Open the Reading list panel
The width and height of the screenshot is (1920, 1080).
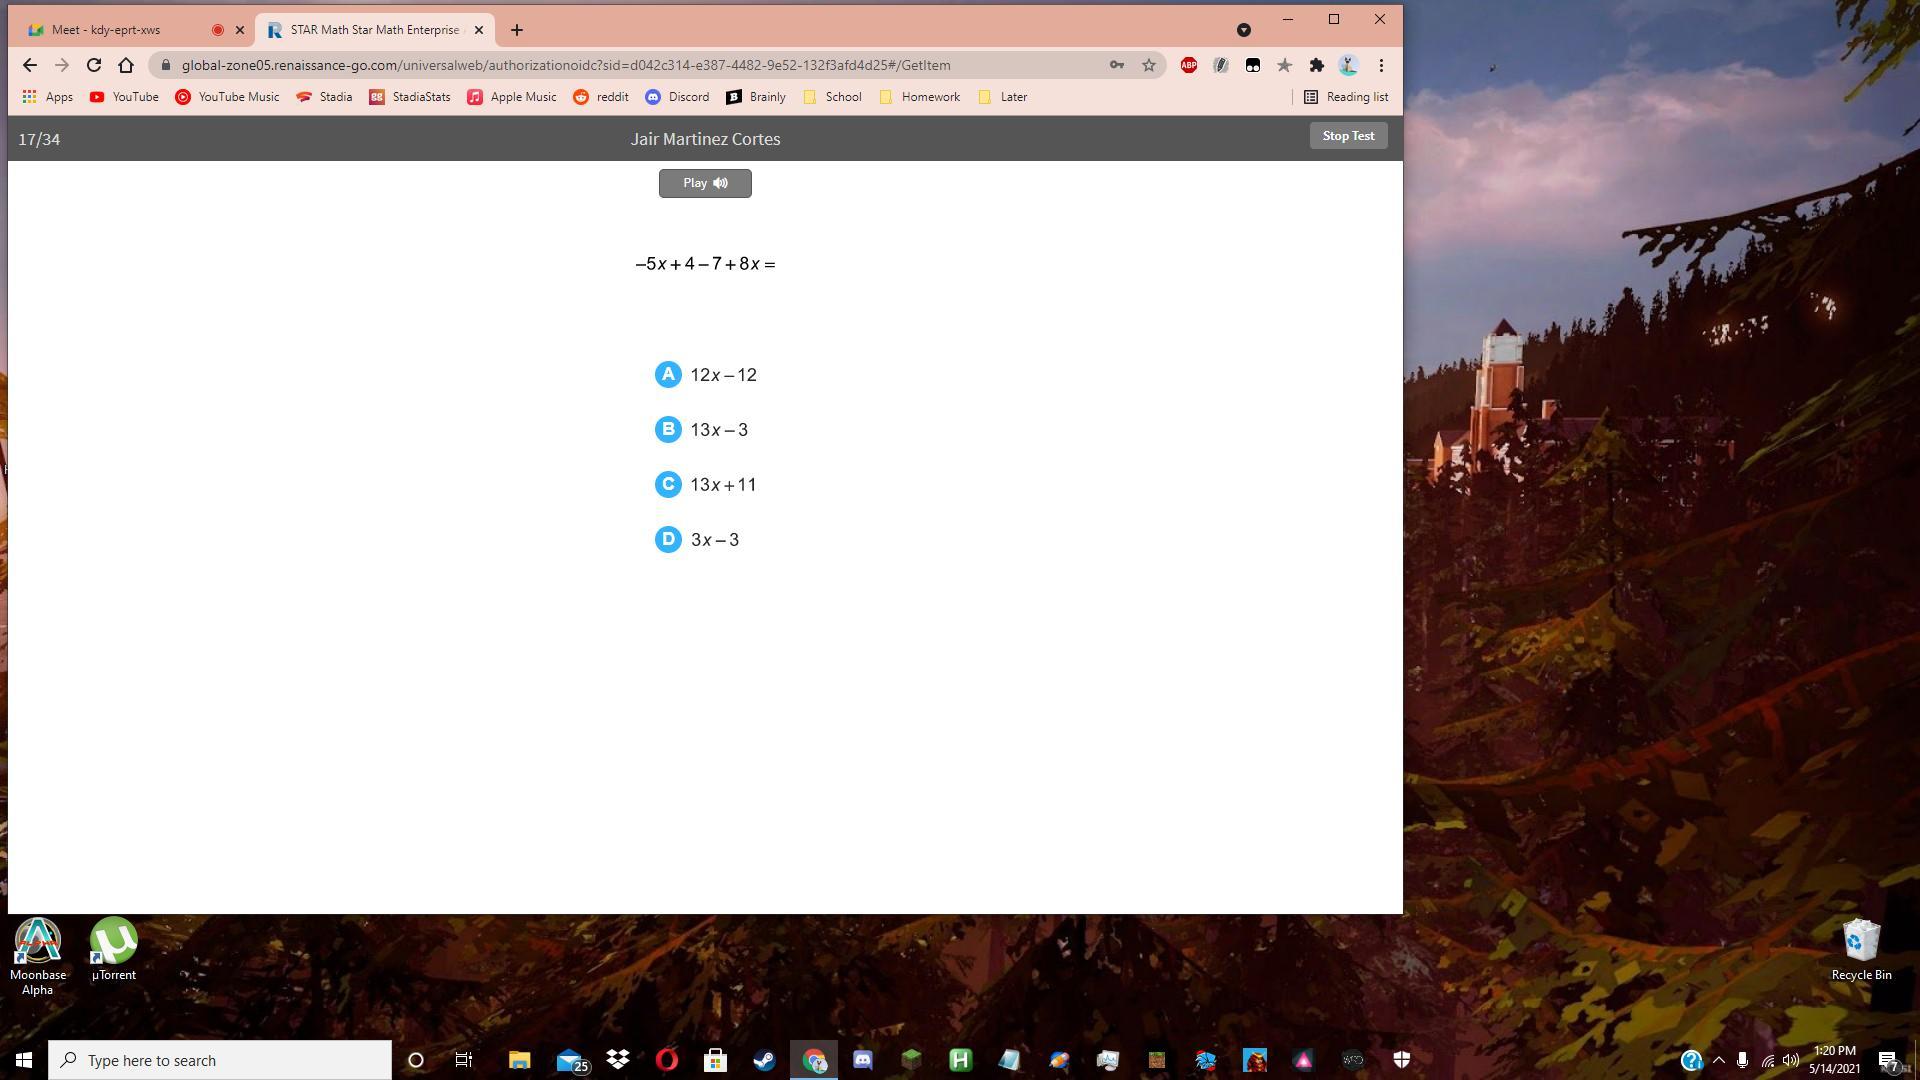pos(1346,97)
